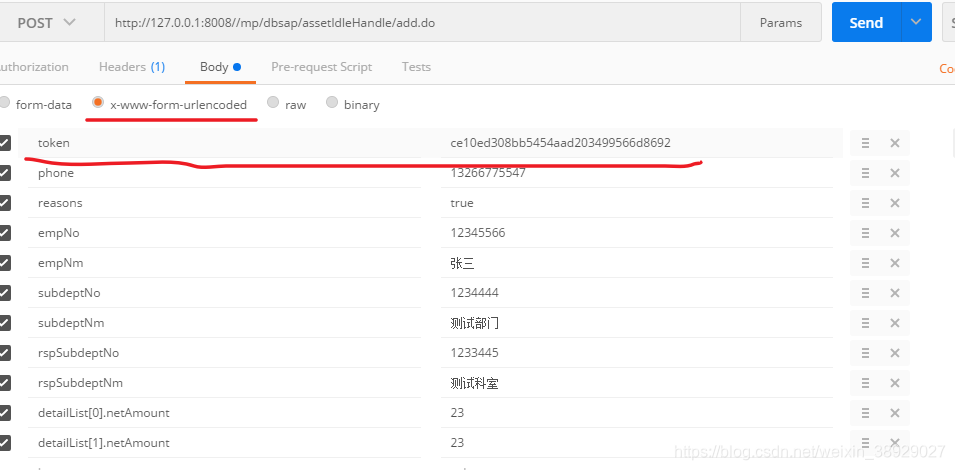Delete the empNo row
The height and width of the screenshot is (470, 955).
pos(895,233)
